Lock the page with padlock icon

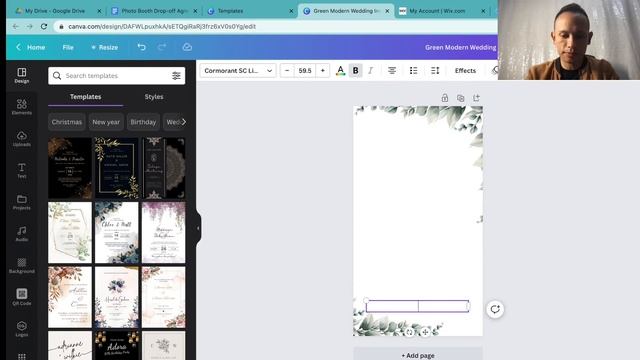(444, 98)
